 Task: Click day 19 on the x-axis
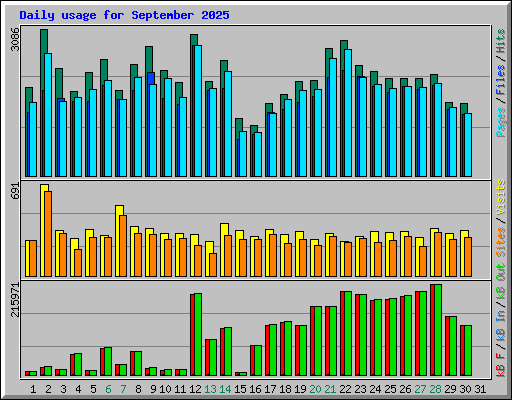pyautogui.click(x=300, y=389)
